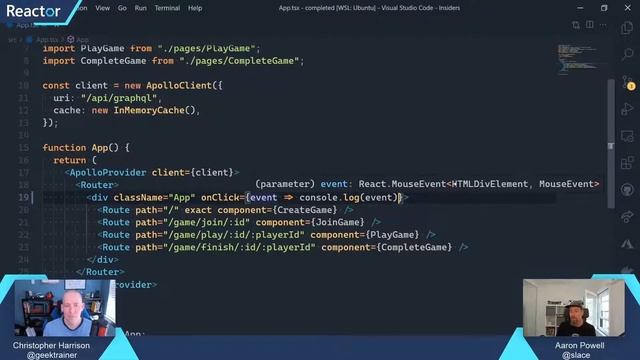
Task: Click "./pages/PlayGame" import path
Action: tap(206, 49)
